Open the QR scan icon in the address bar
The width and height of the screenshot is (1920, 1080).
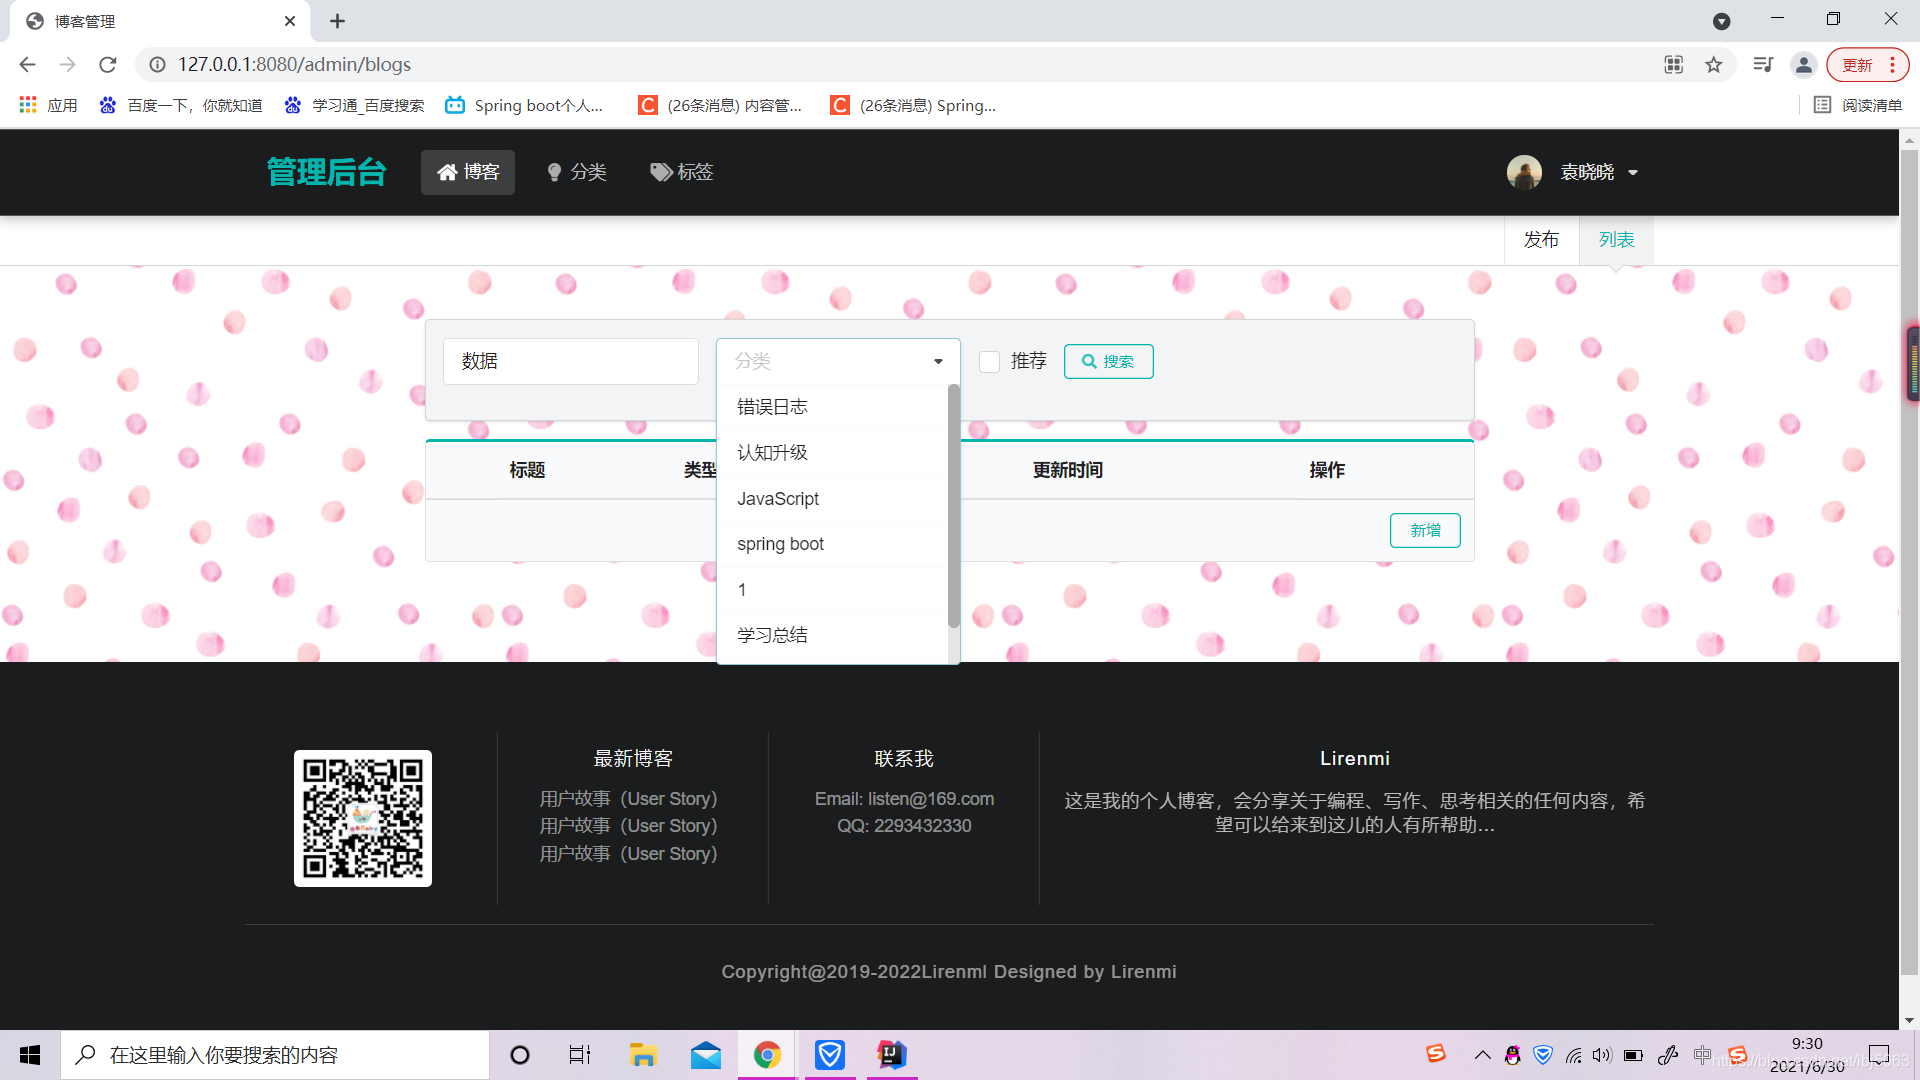[x=1673, y=64]
